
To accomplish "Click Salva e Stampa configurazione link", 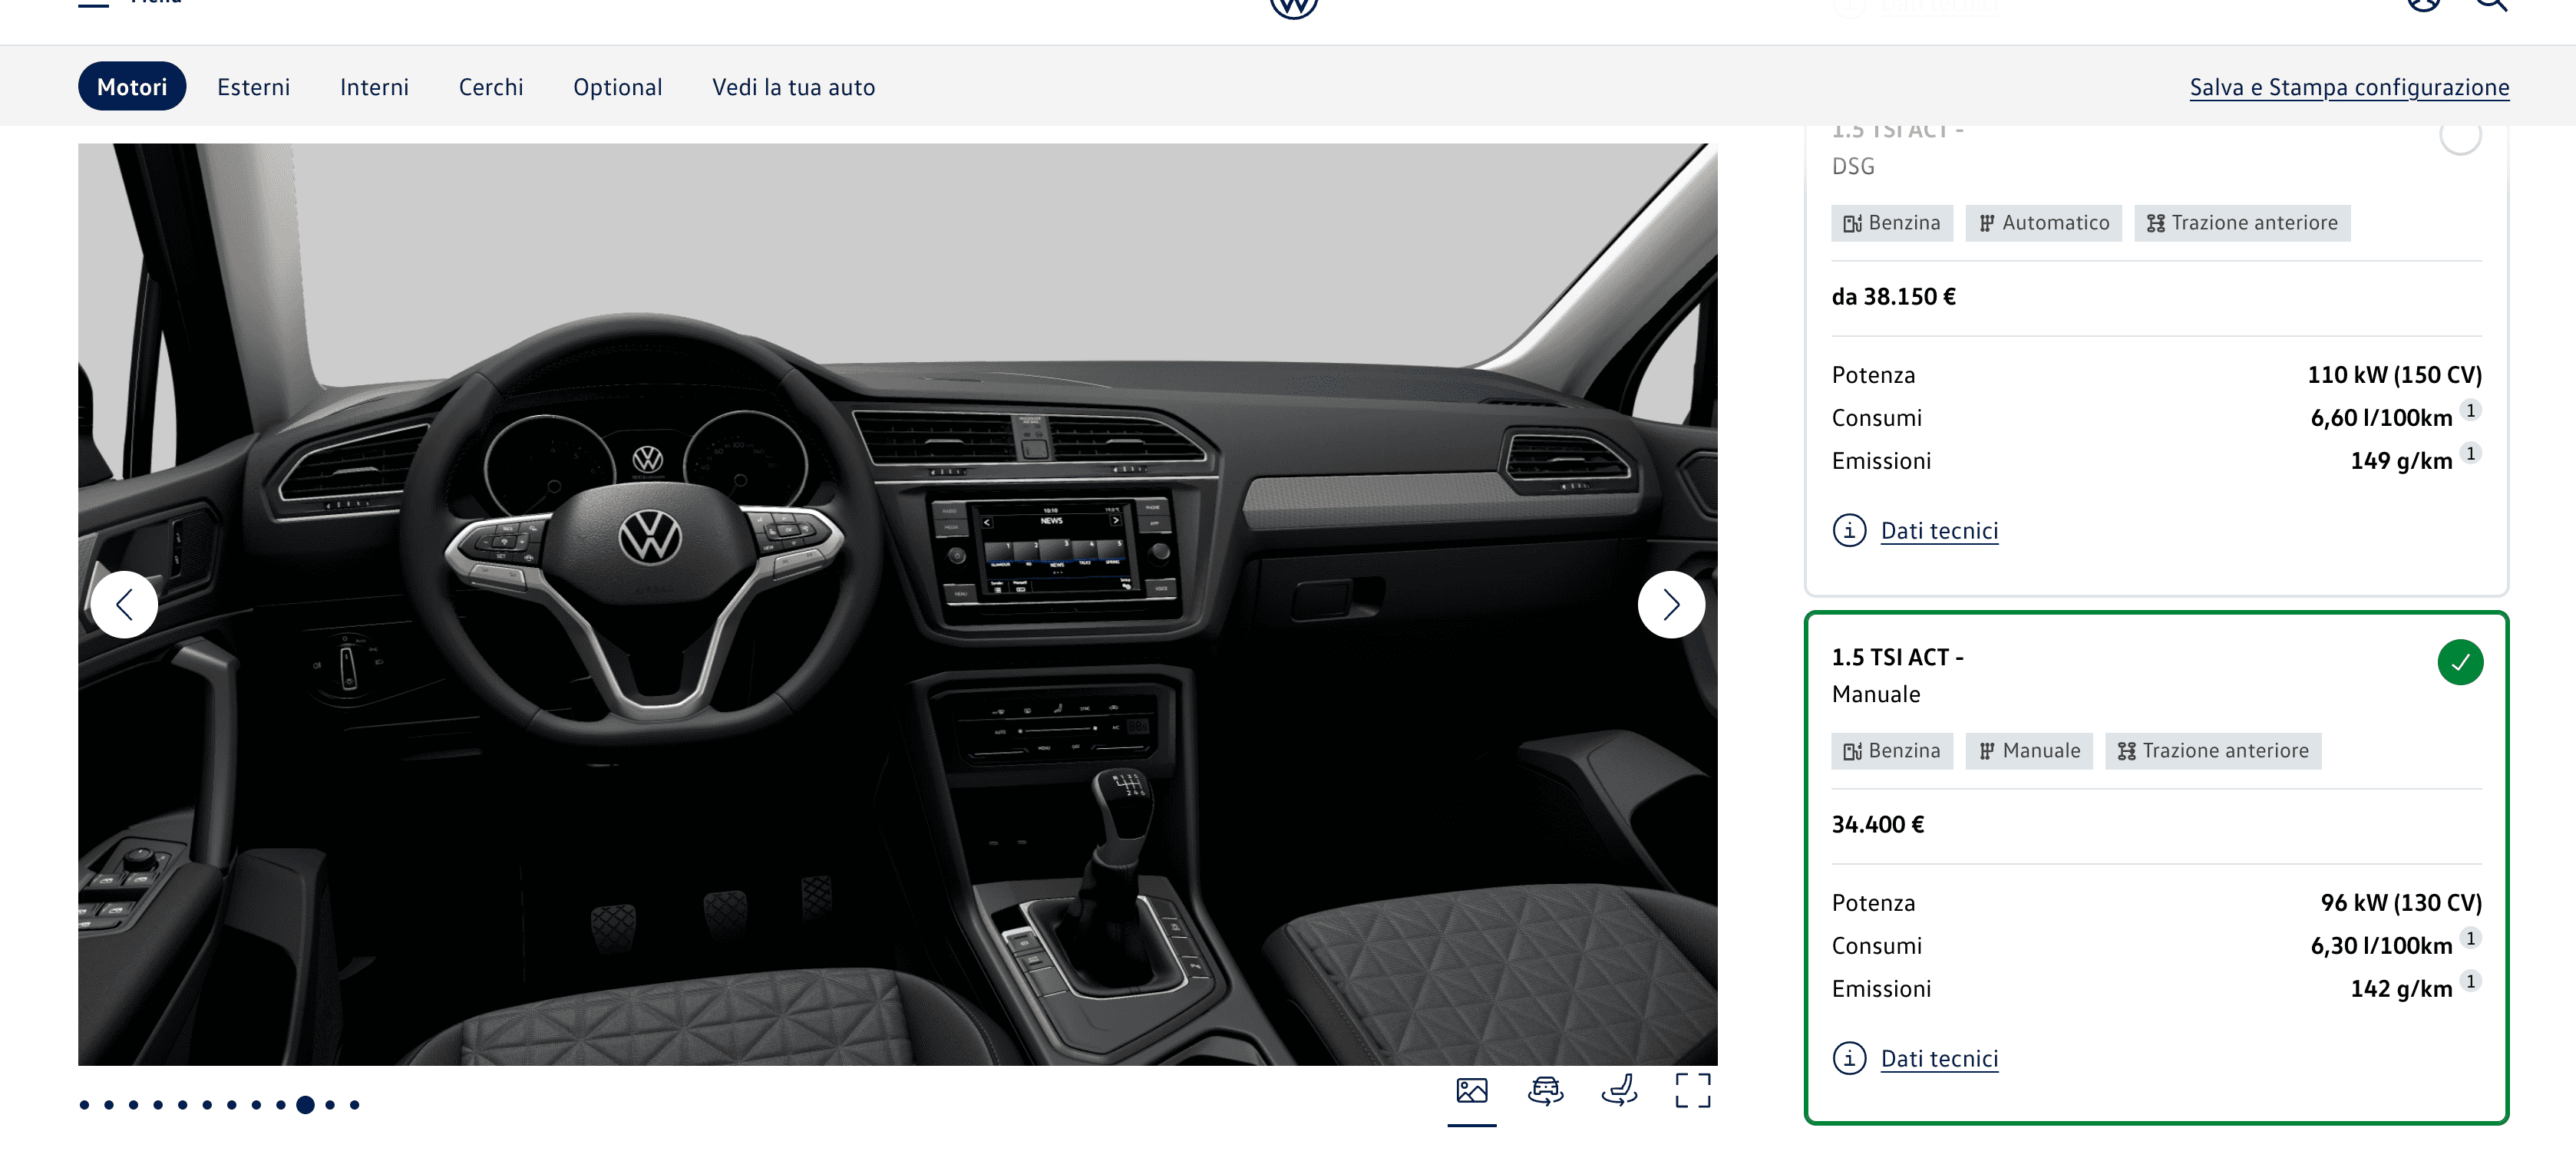I will pyautogui.click(x=2348, y=87).
